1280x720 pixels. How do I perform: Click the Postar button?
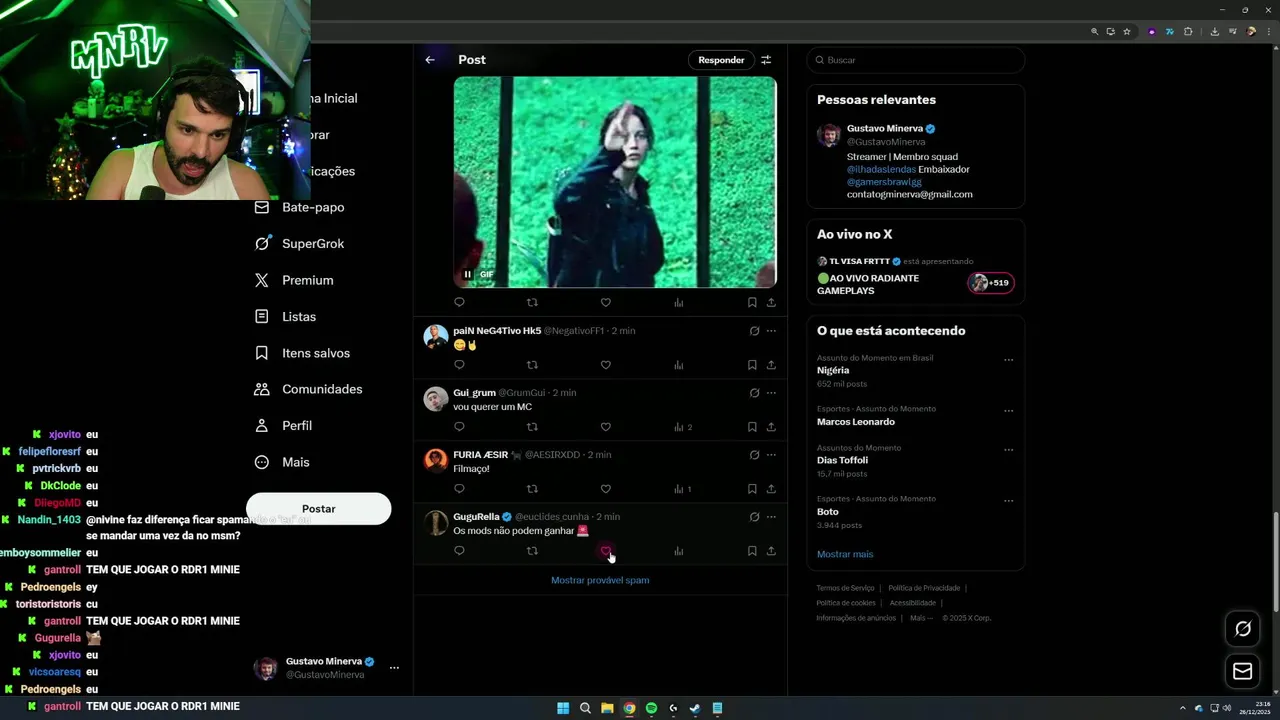point(318,509)
